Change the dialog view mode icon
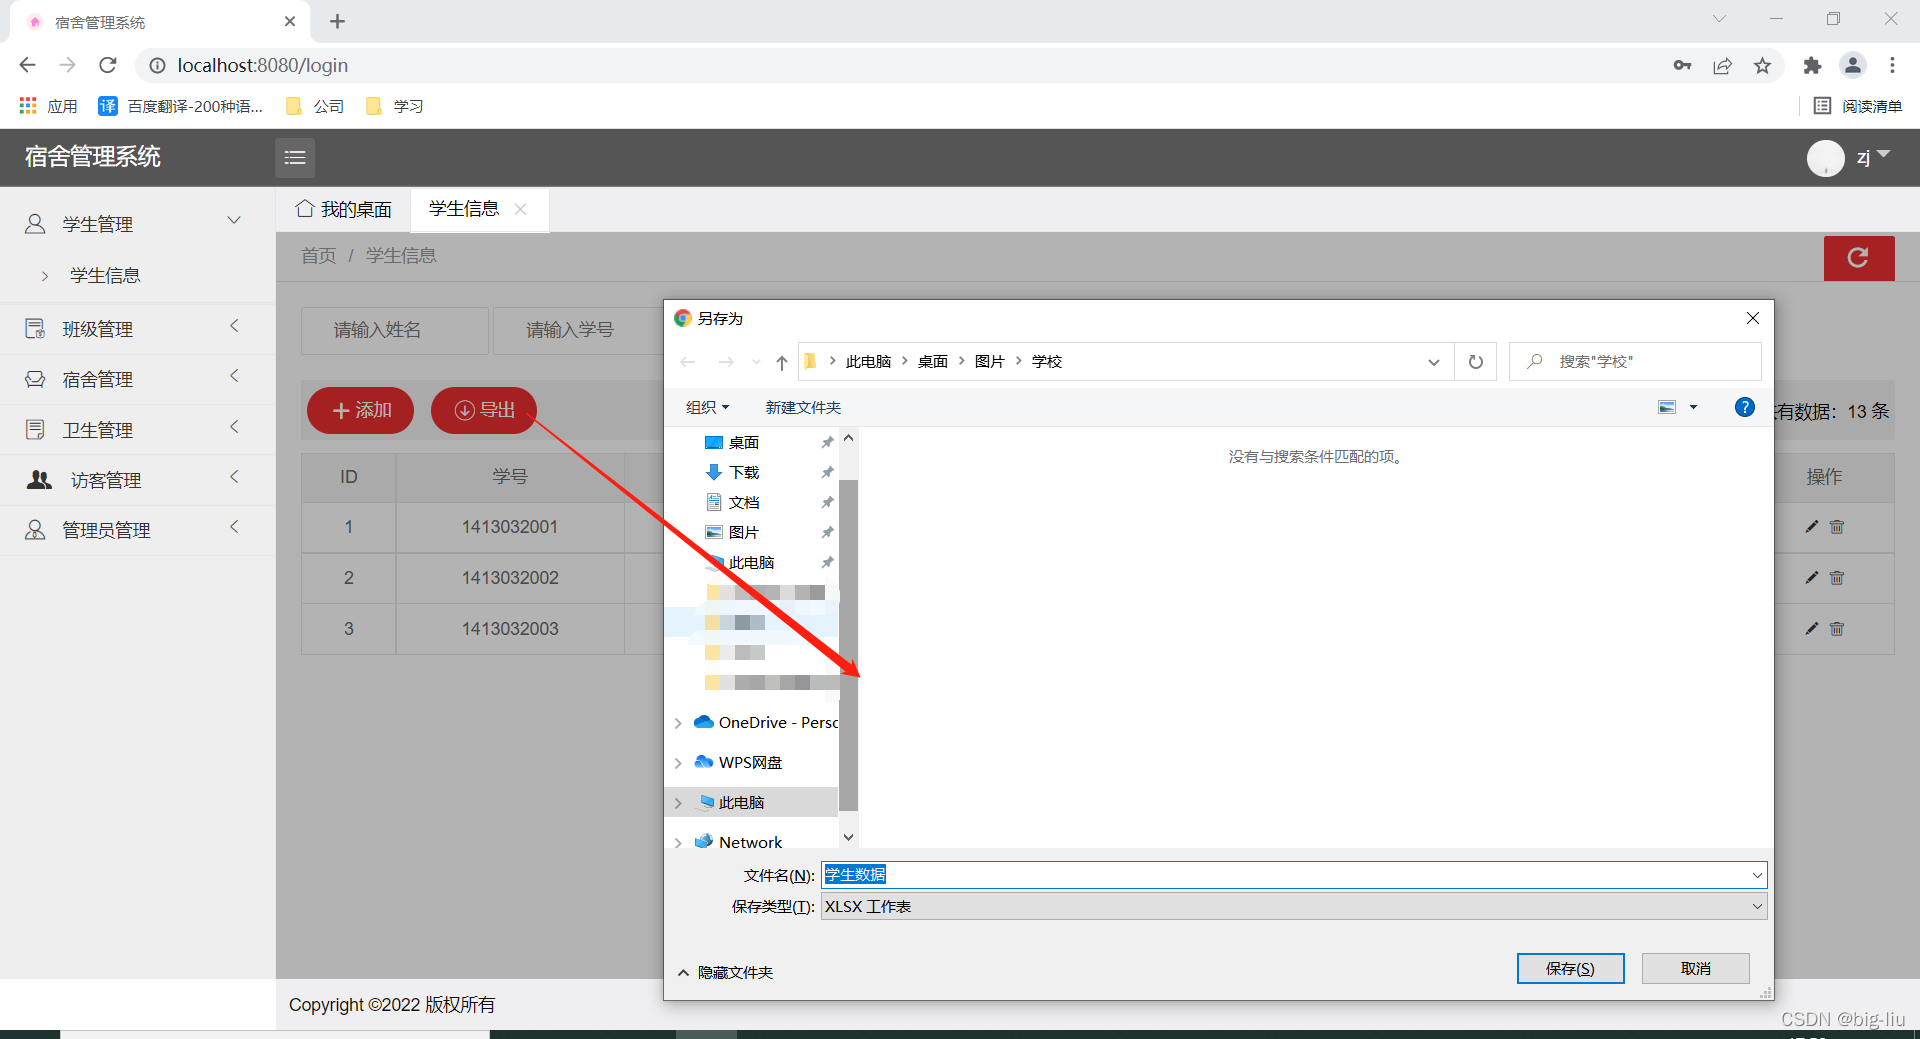The image size is (1920, 1039). 1667,407
